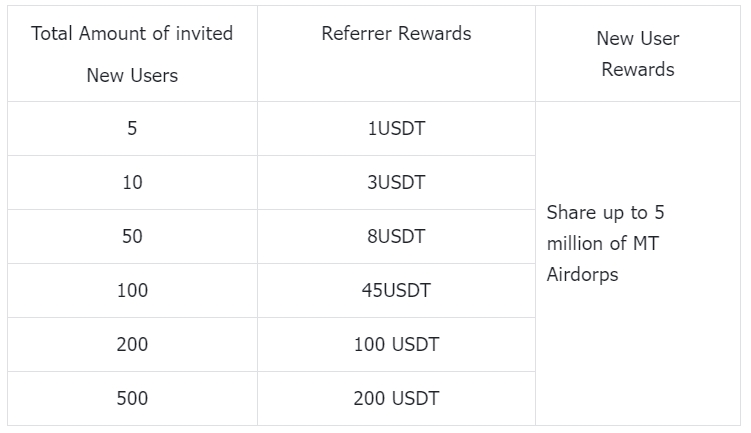Viewport: 751px width, 433px height.
Task: Click the 'Share up to 5' text line
Action: (605, 213)
